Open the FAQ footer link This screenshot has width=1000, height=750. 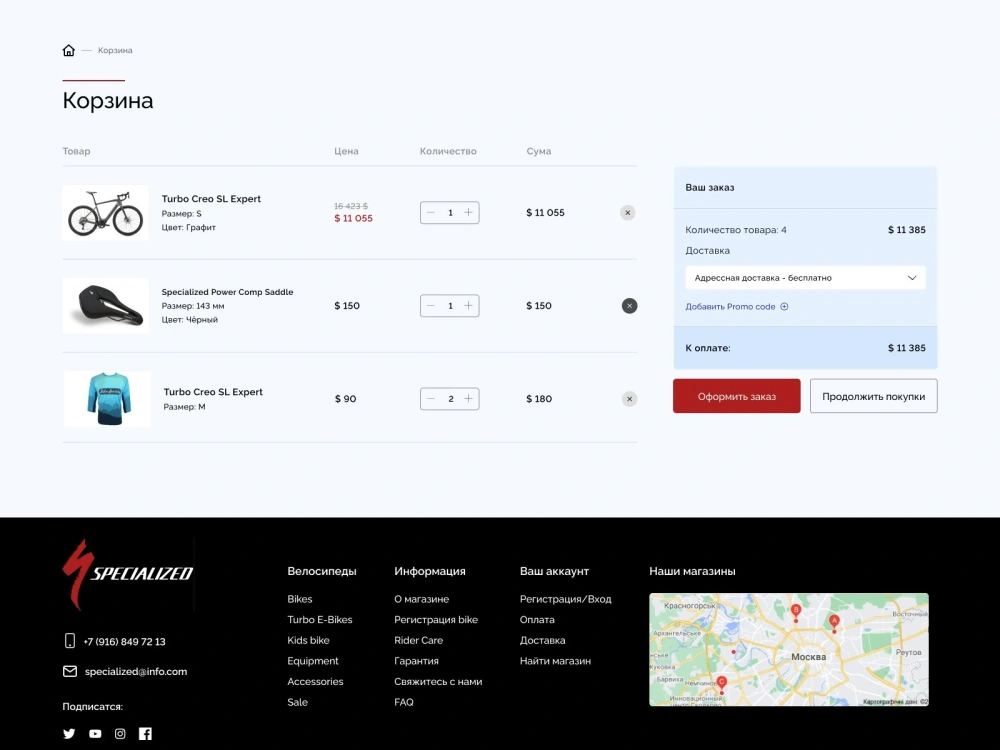click(404, 702)
